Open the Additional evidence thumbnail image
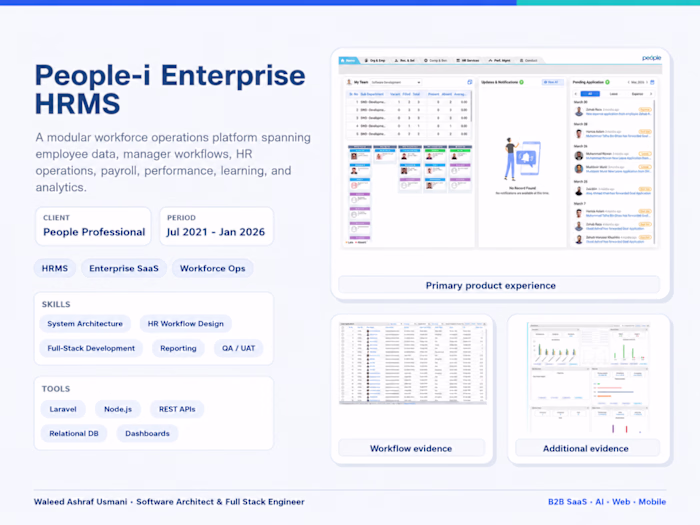This screenshot has width=700, height=525. point(588,378)
